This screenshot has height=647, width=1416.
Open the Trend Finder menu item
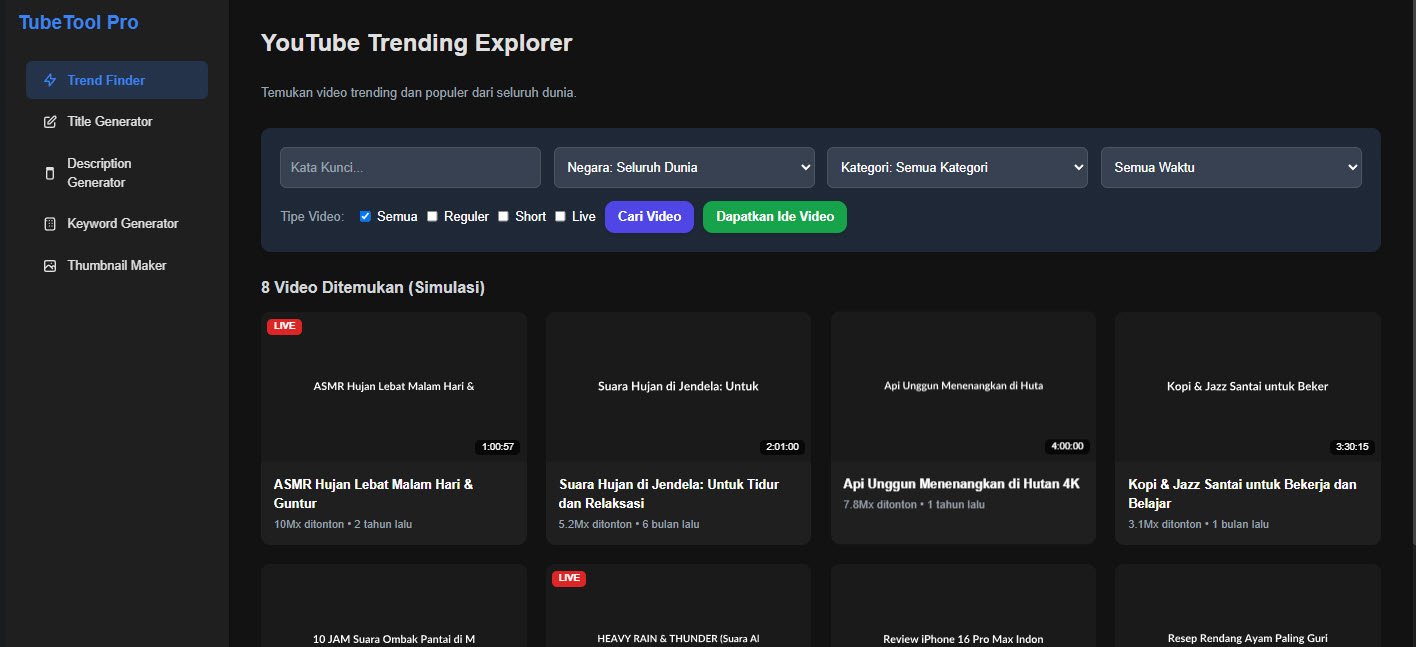click(117, 80)
